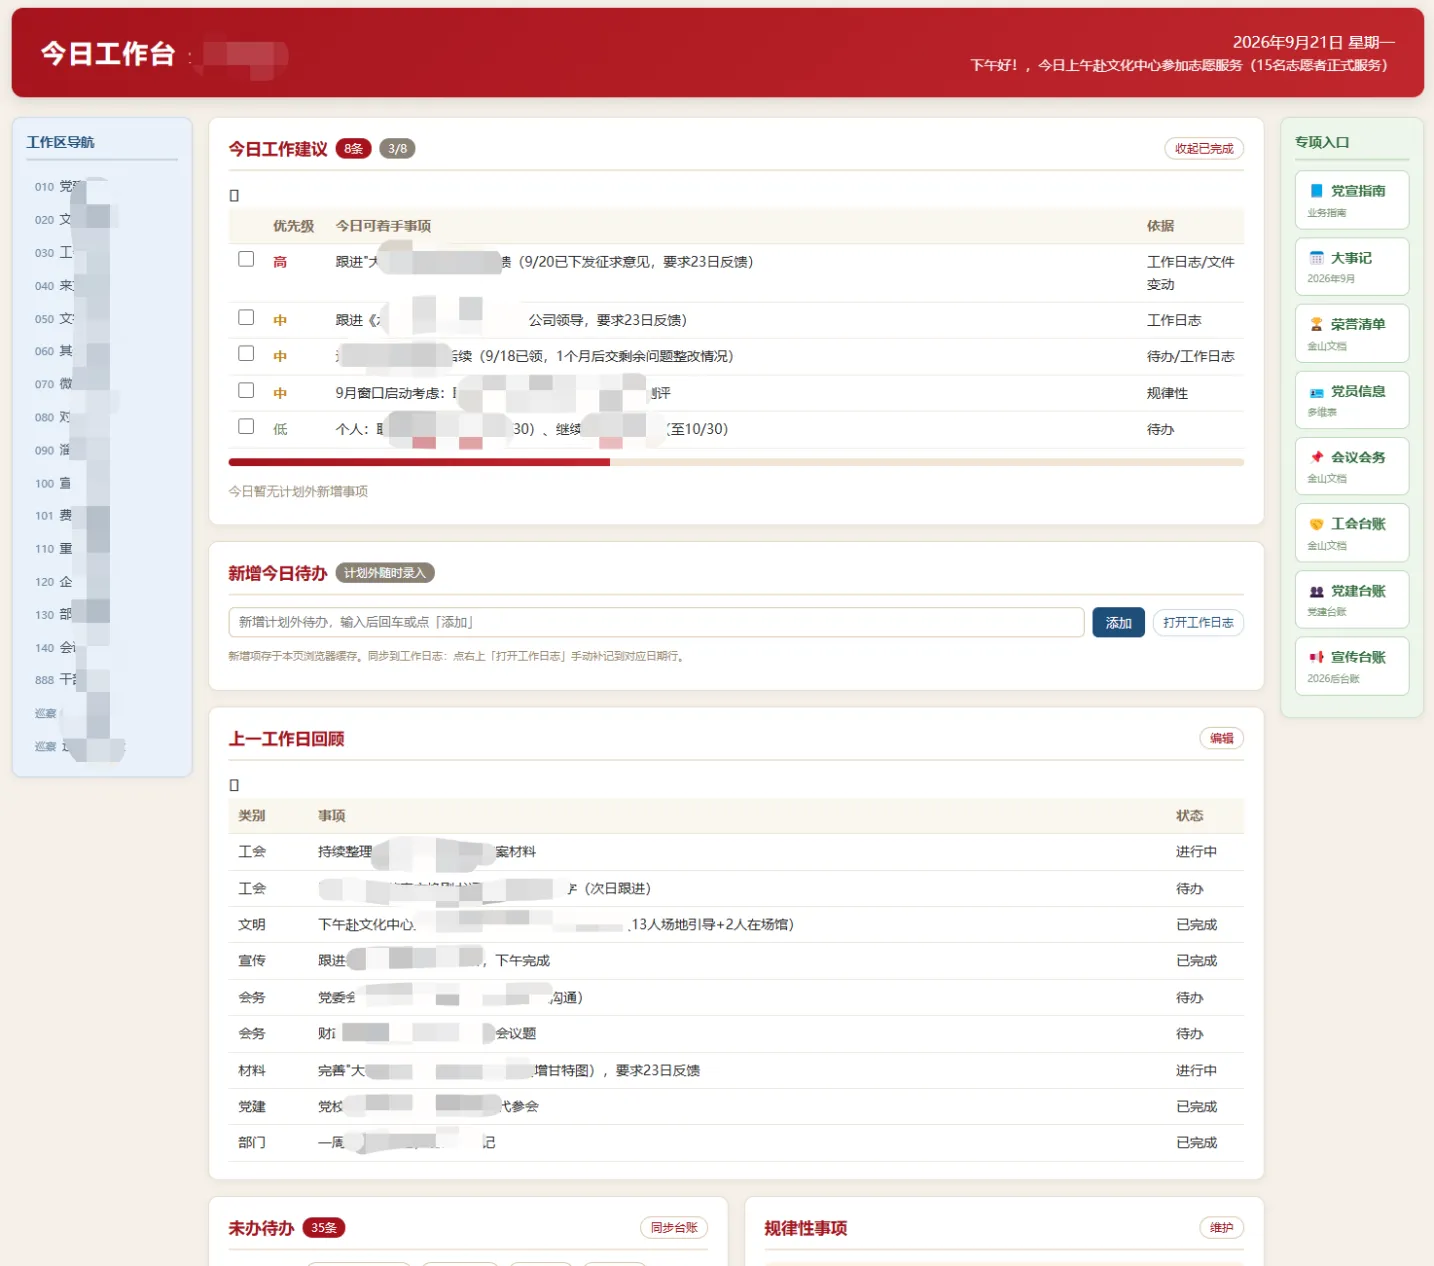Click the 收起已完成 button
1434x1266 pixels.
(x=1204, y=148)
